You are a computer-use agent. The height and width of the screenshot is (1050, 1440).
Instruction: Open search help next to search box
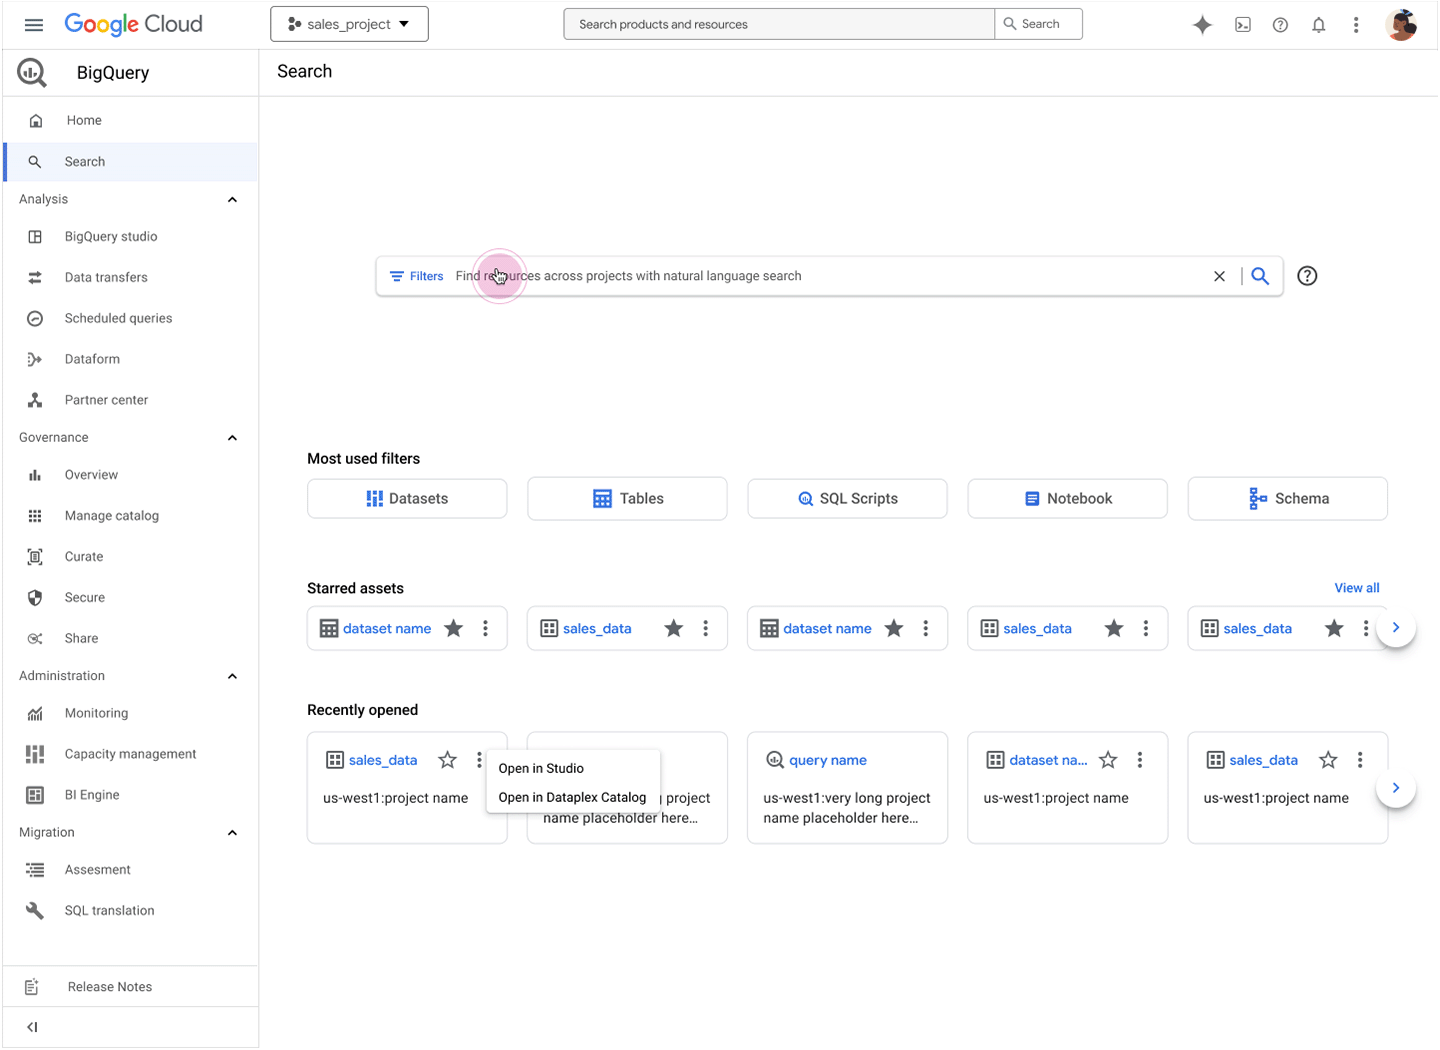coord(1307,276)
